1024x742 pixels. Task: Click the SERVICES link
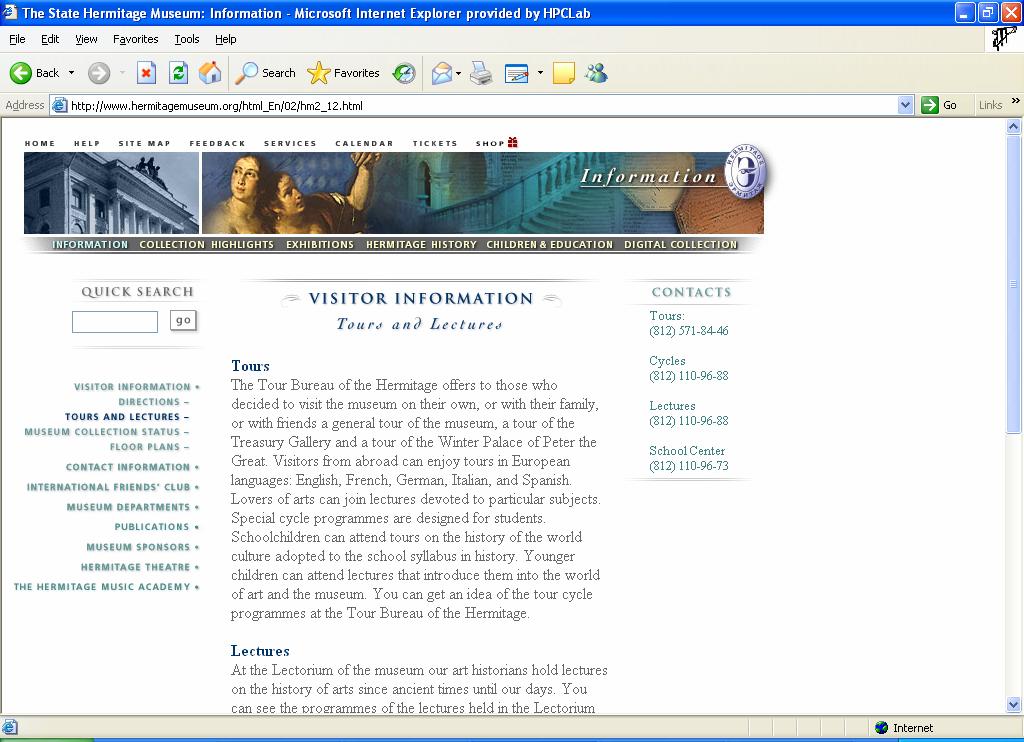coord(290,143)
